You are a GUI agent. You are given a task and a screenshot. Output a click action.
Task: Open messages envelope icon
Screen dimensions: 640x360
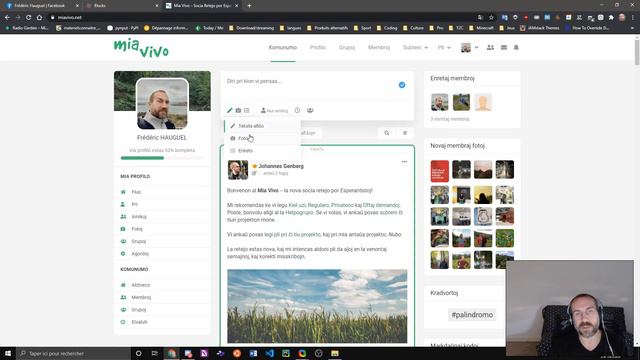[504, 47]
